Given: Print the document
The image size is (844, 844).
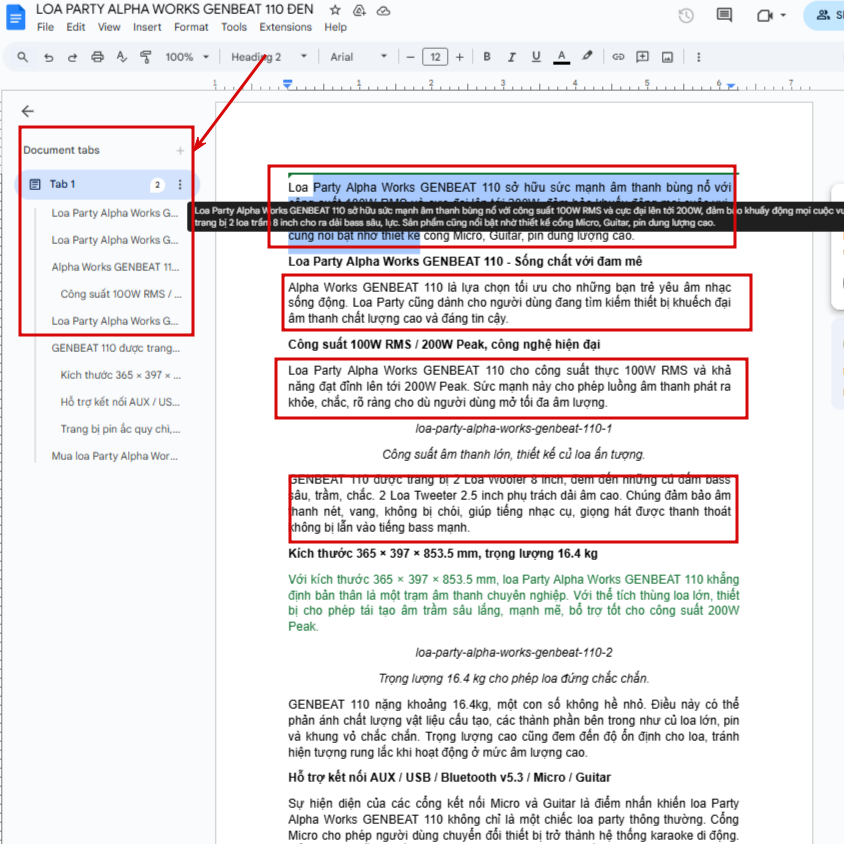Looking at the screenshot, I should click(97, 57).
